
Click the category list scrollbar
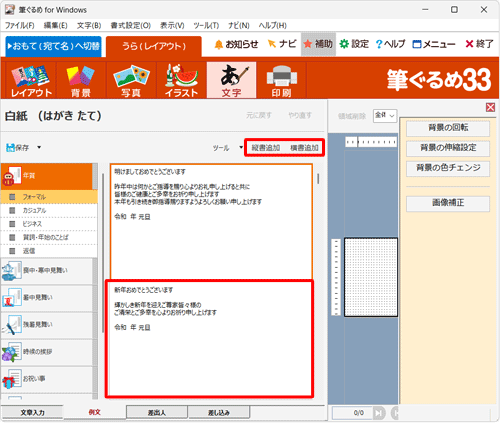(x=103, y=253)
